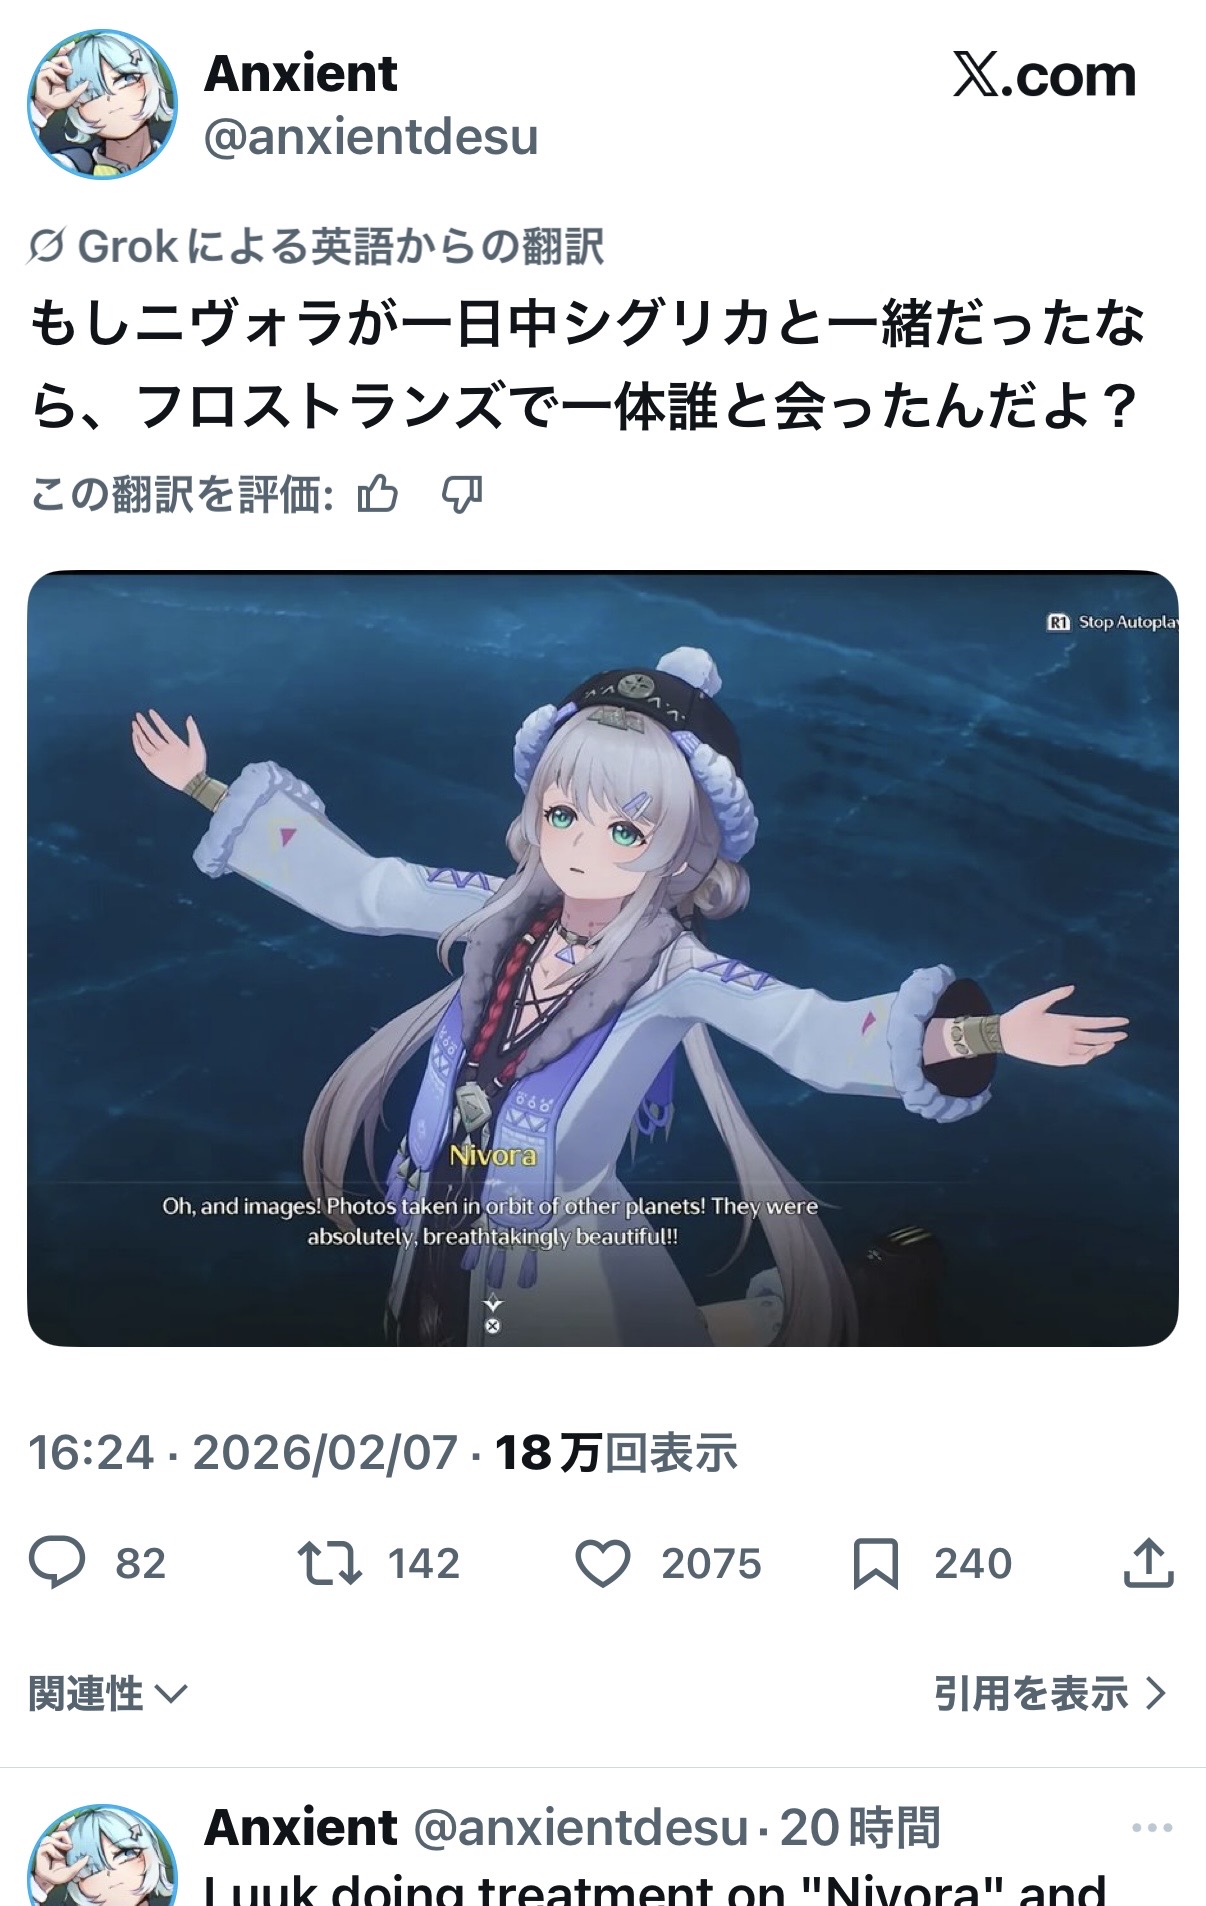The image size is (1206, 1906).
Task: Open the @anxientdesu handle at top
Action: click(371, 136)
